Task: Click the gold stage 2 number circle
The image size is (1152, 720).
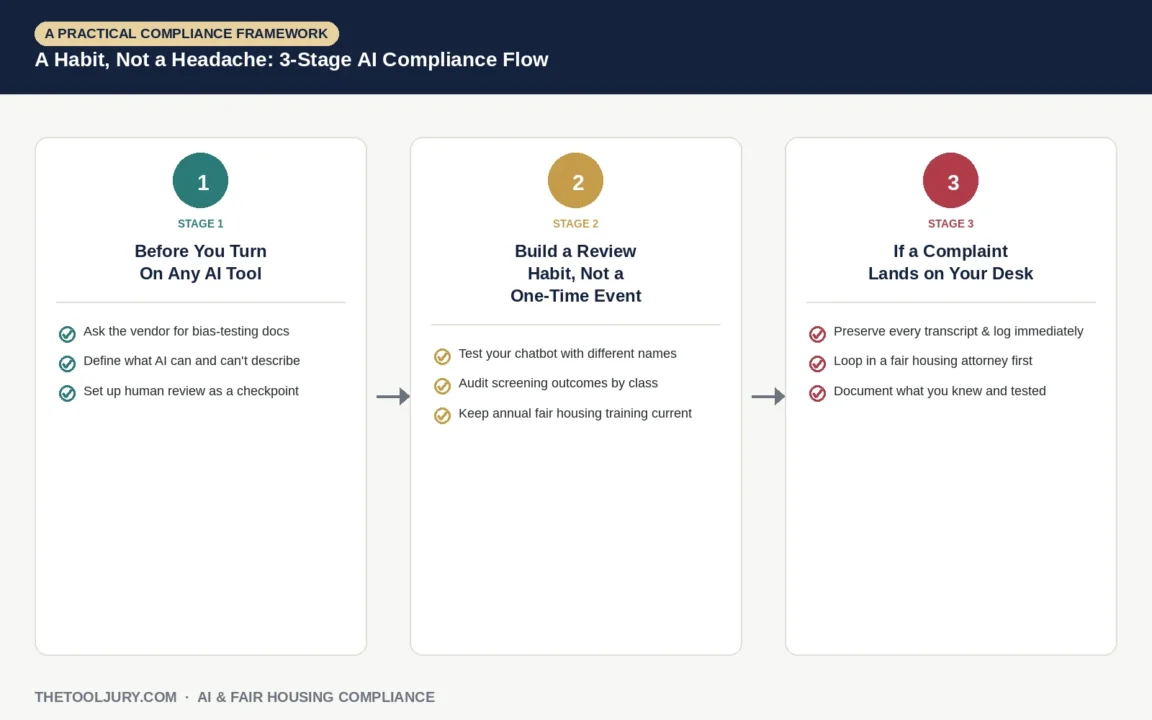Action: click(x=575, y=181)
